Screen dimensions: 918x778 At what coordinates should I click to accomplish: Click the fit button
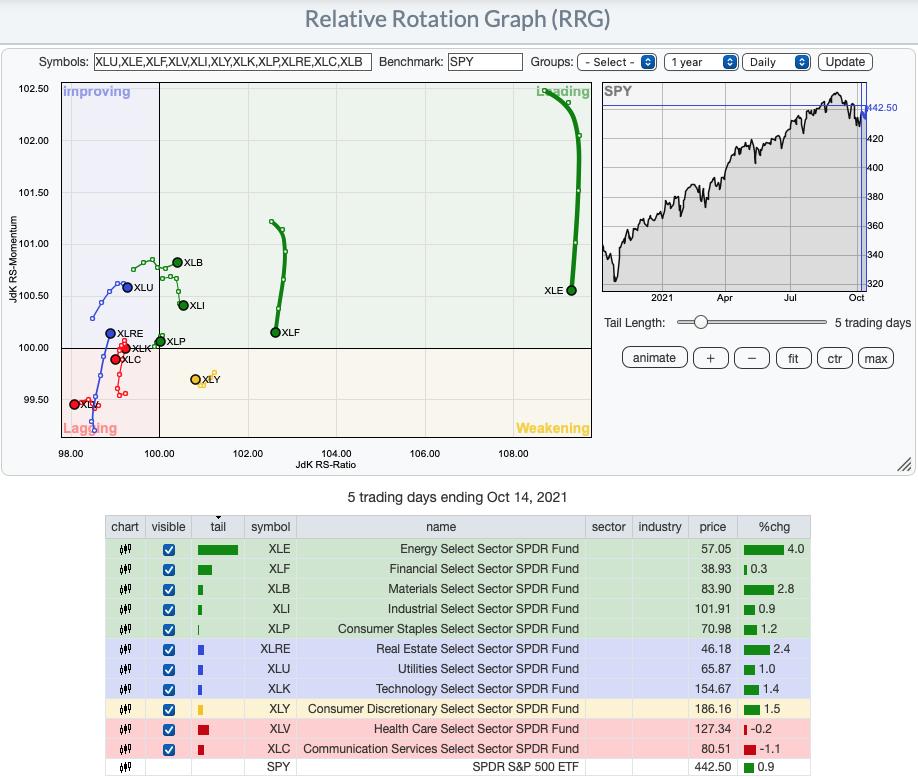(793, 358)
